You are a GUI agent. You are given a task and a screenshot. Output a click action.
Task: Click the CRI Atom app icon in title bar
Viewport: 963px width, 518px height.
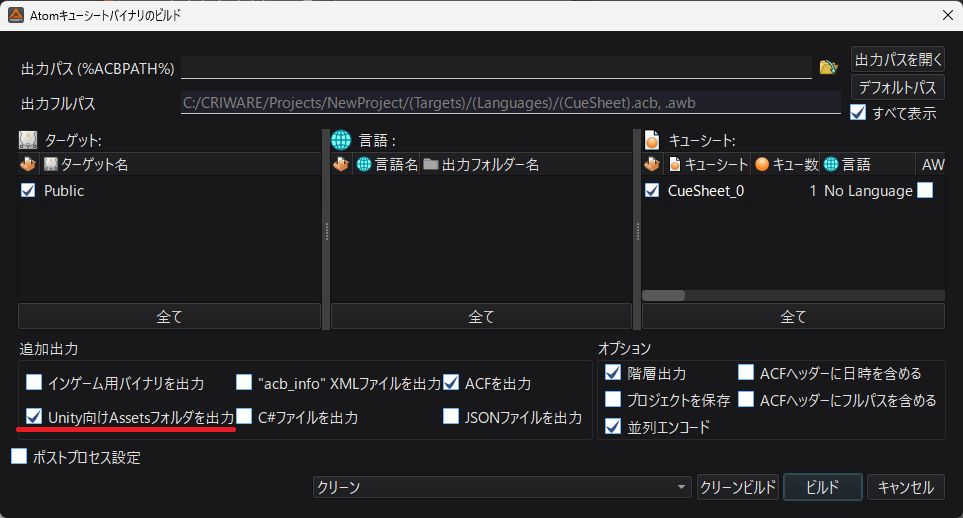coord(16,15)
